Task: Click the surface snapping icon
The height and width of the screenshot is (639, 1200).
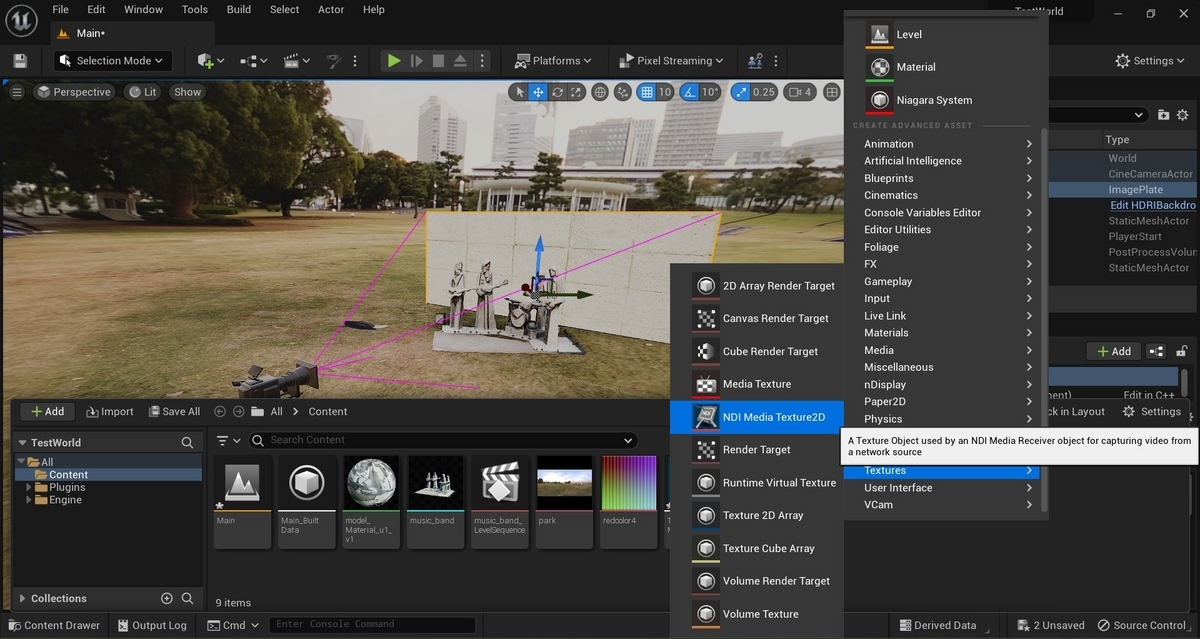Action: pyautogui.click(x=623, y=92)
